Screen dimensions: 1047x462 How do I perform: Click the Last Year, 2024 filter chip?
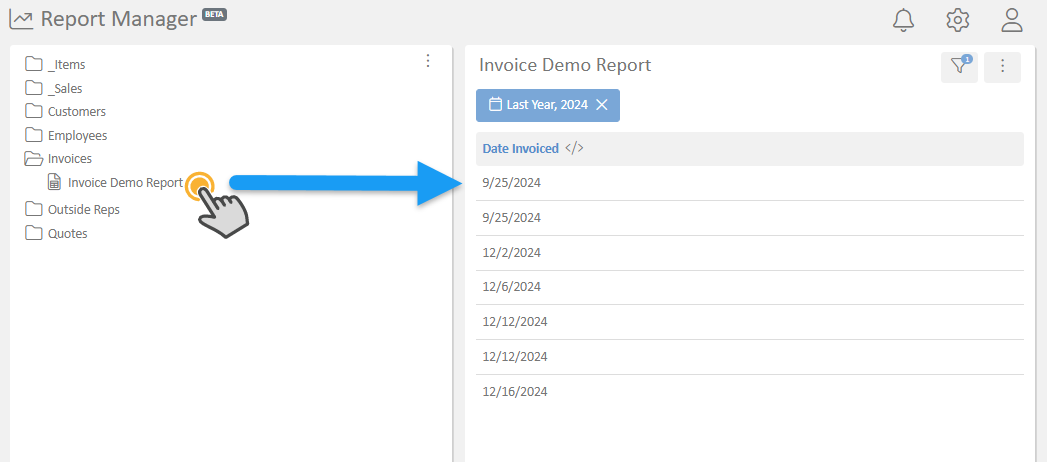544,105
